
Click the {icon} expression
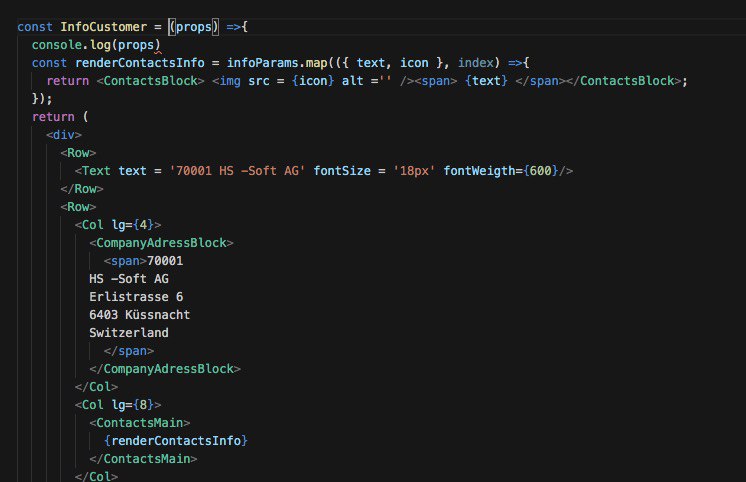click(313, 81)
